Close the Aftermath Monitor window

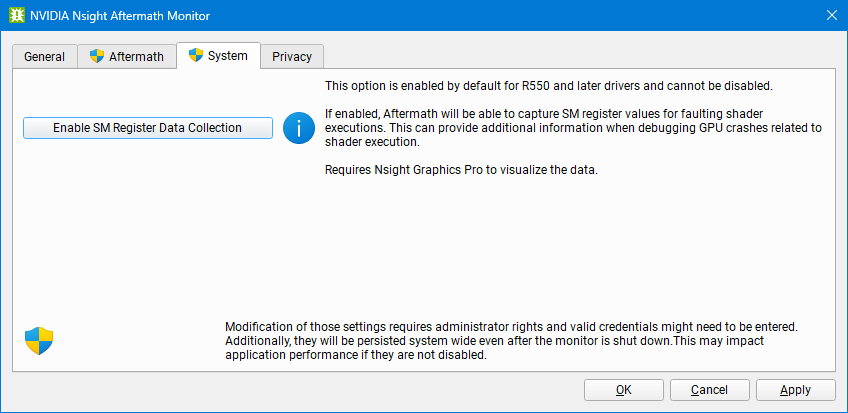[832, 15]
